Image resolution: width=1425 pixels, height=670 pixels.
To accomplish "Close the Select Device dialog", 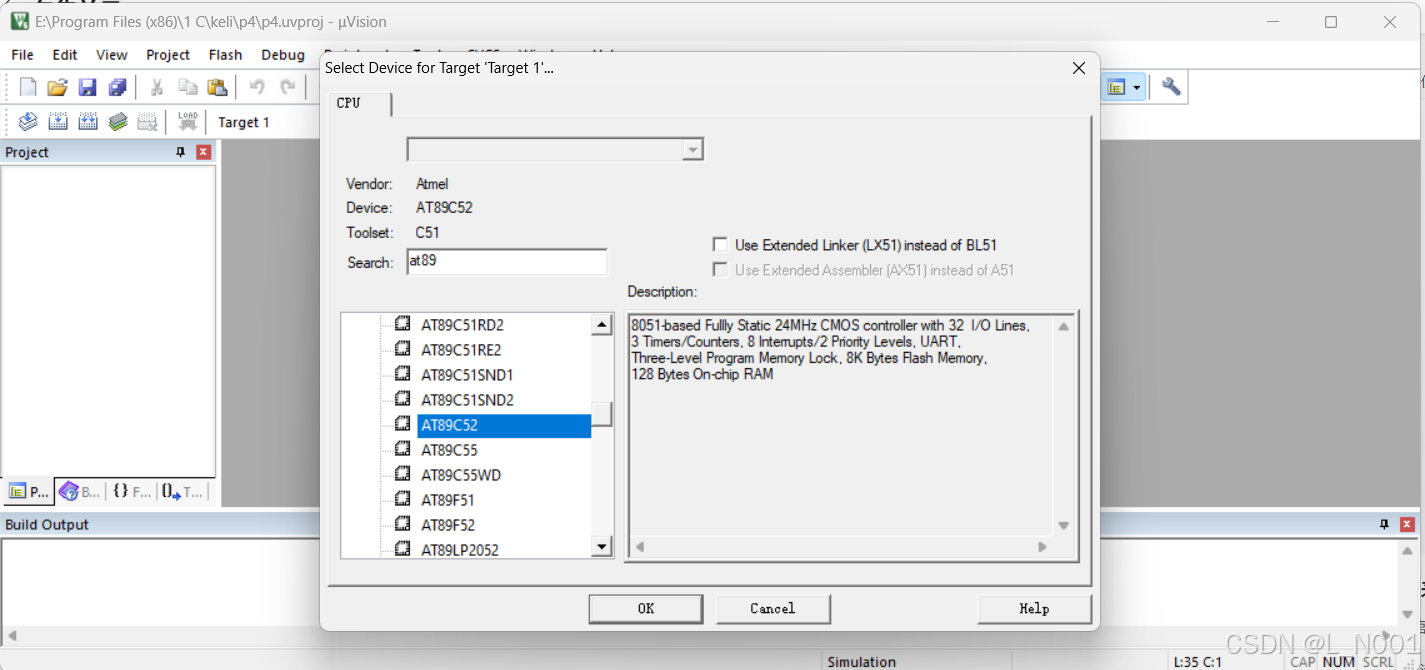I will [x=1078, y=68].
